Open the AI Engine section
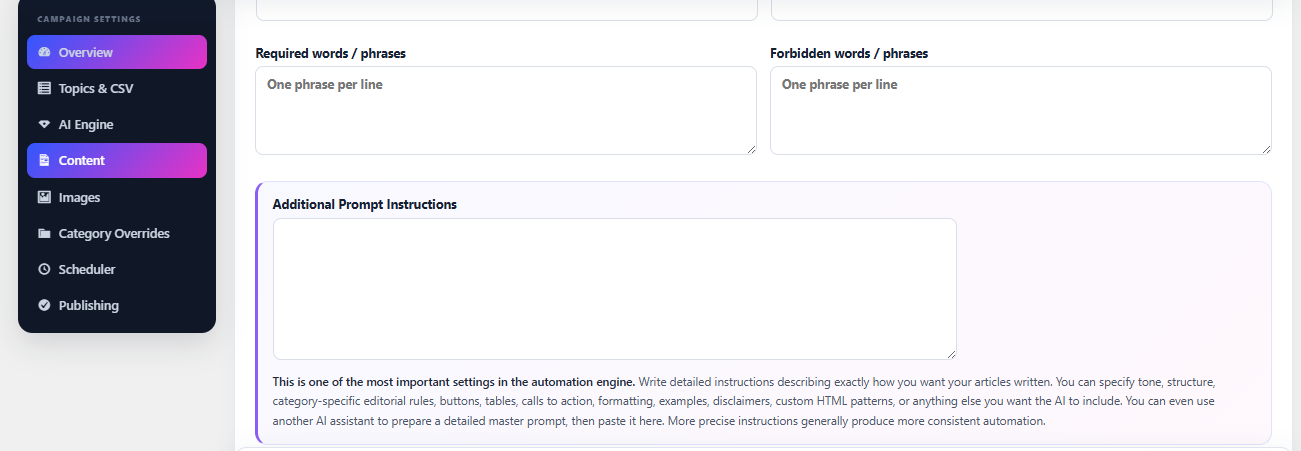Screen dimensions: 1301x451 (x=117, y=125)
